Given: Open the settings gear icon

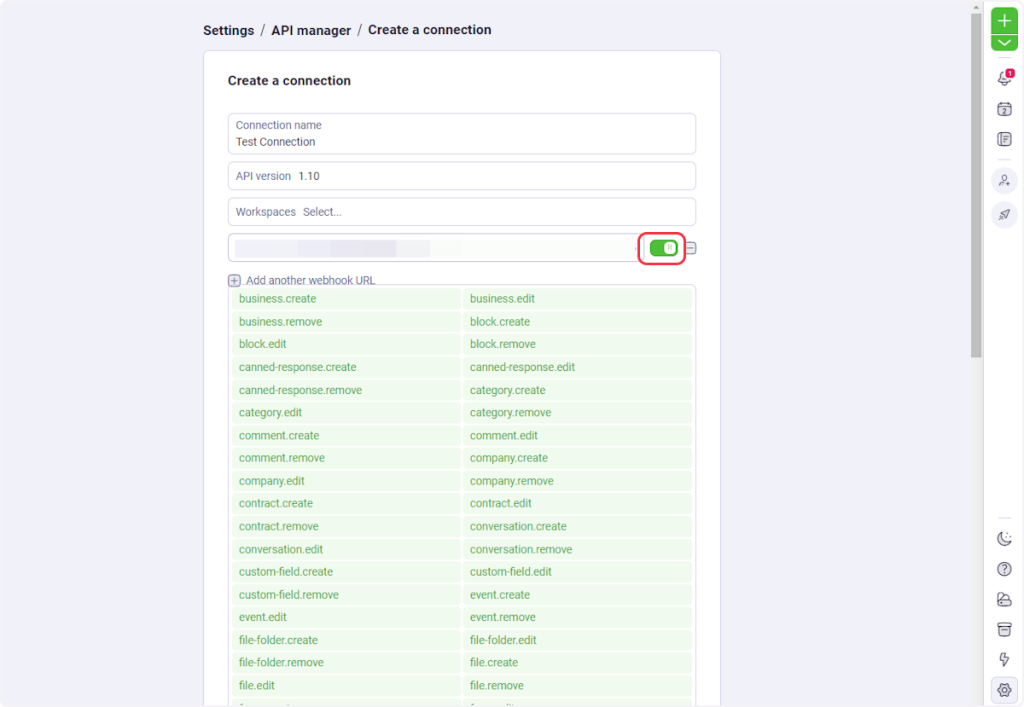Looking at the screenshot, I should [1004, 690].
